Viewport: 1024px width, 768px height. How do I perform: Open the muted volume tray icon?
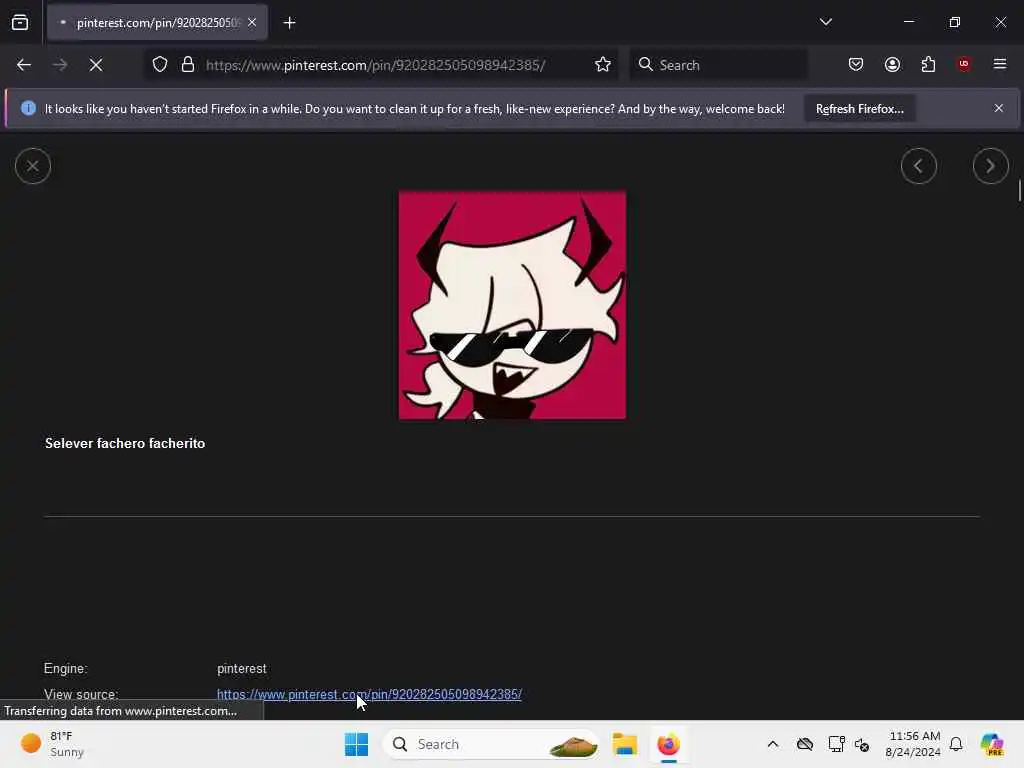pyautogui.click(x=862, y=744)
